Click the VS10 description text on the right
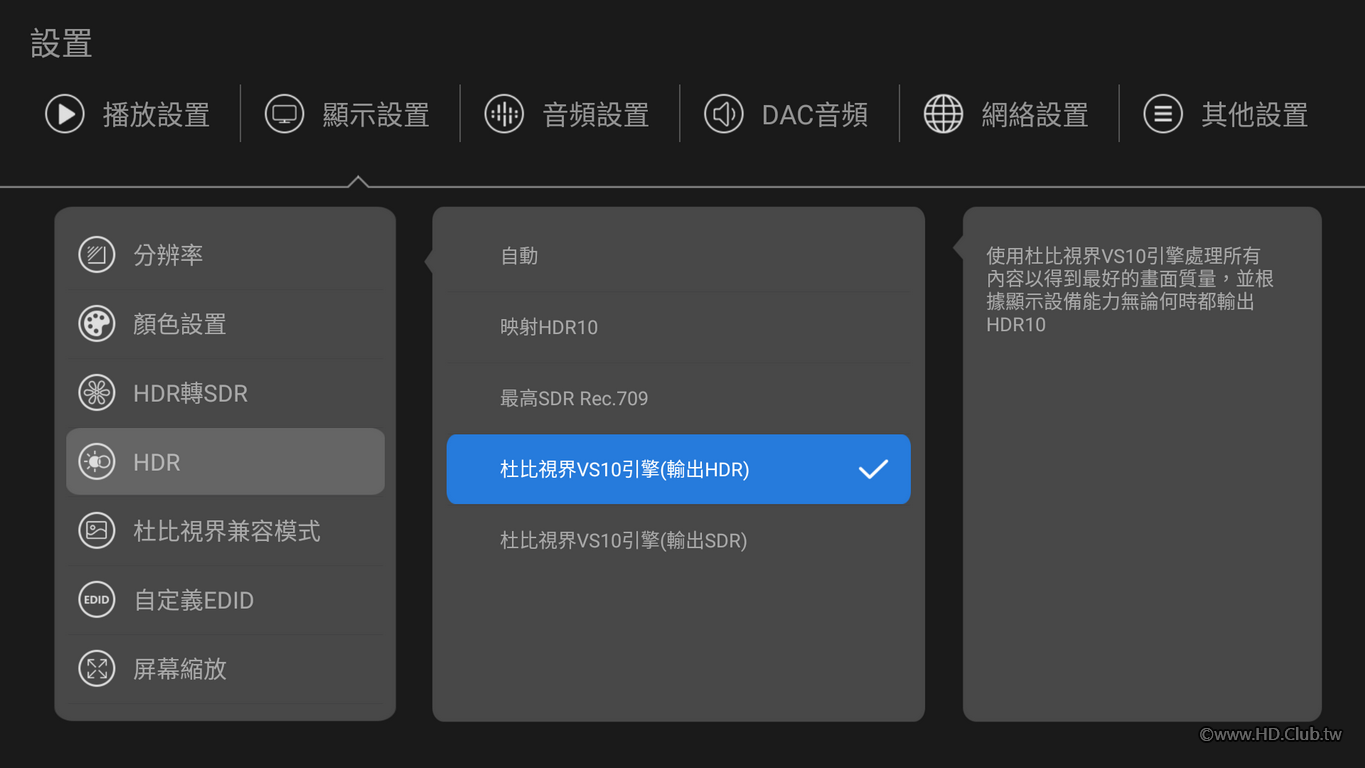 (x=1130, y=290)
